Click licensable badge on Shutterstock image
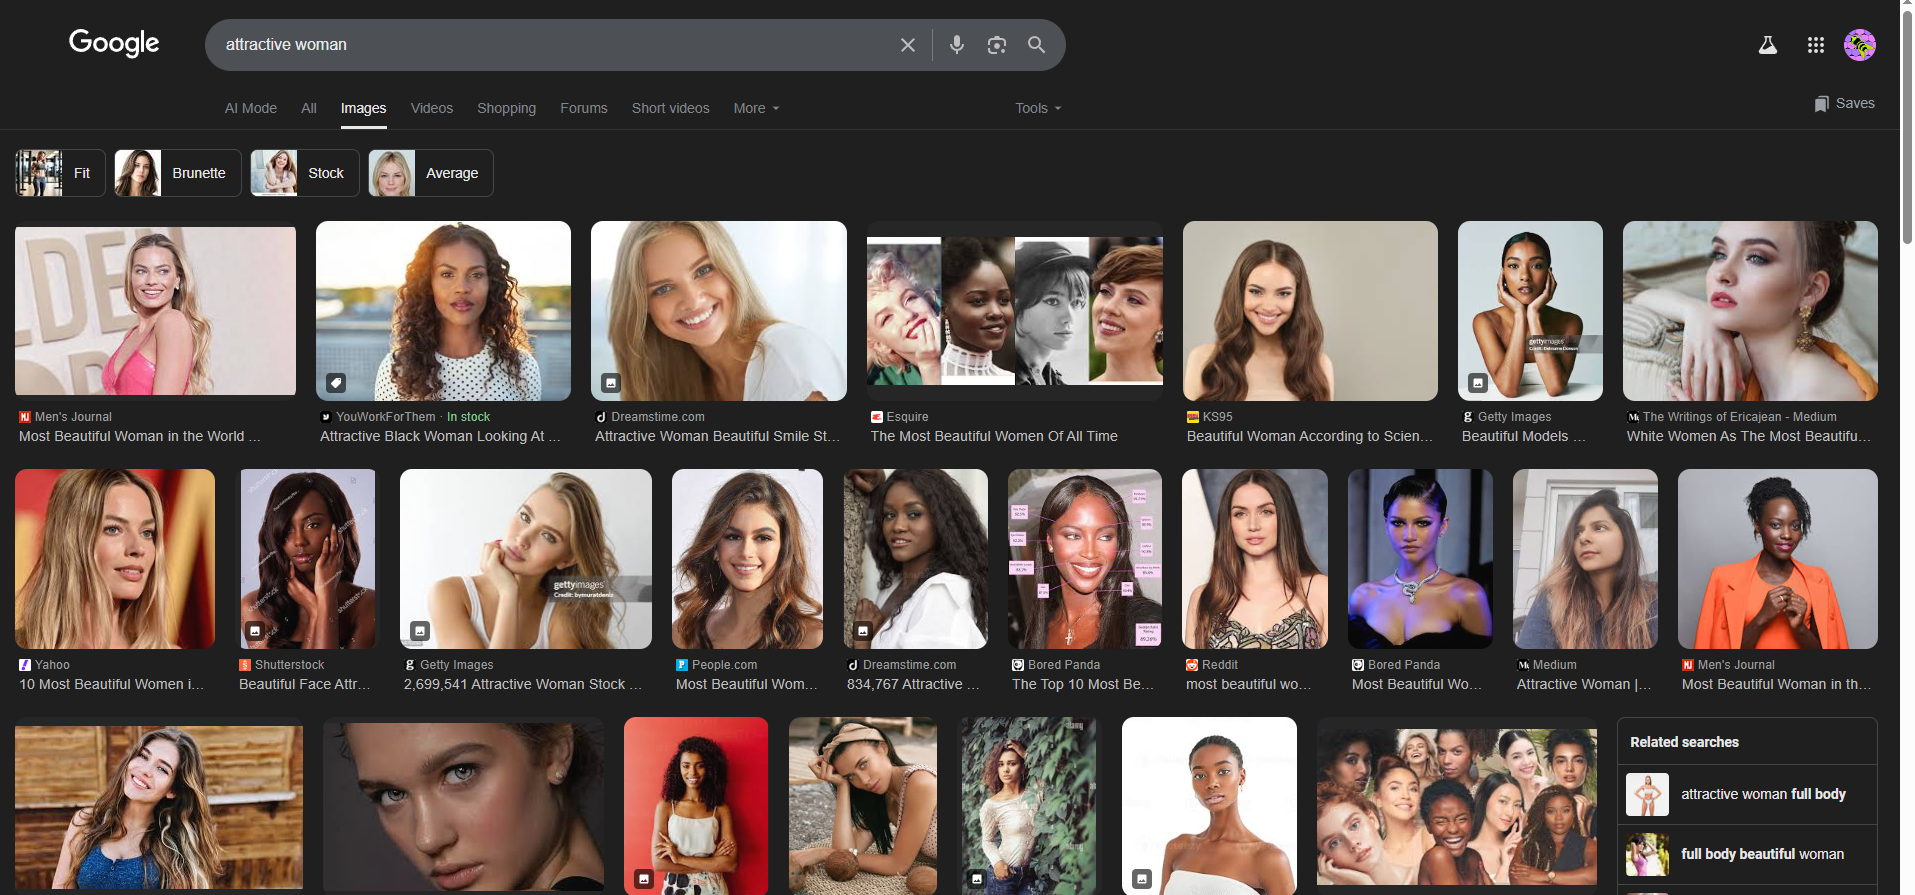This screenshot has height=895, width=1915. coord(255,631)
